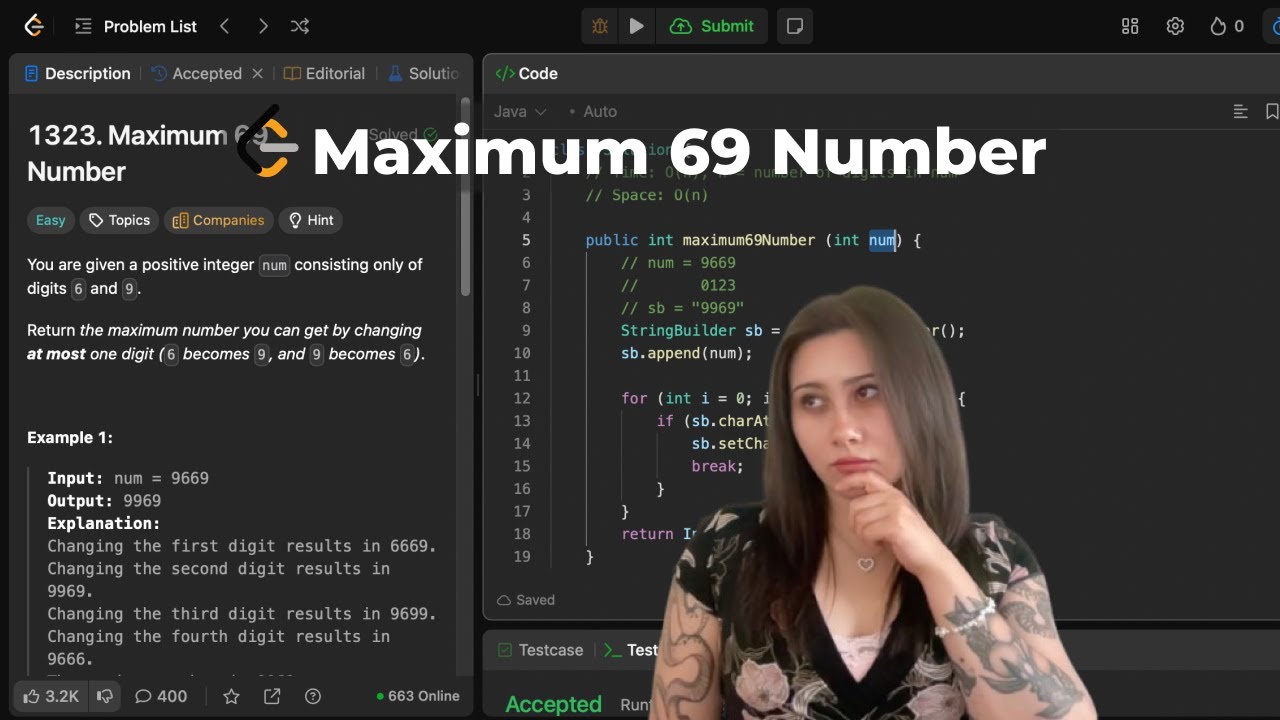Star the problem as favorite
The image size is (1280, 720).
tap(231, 696)
